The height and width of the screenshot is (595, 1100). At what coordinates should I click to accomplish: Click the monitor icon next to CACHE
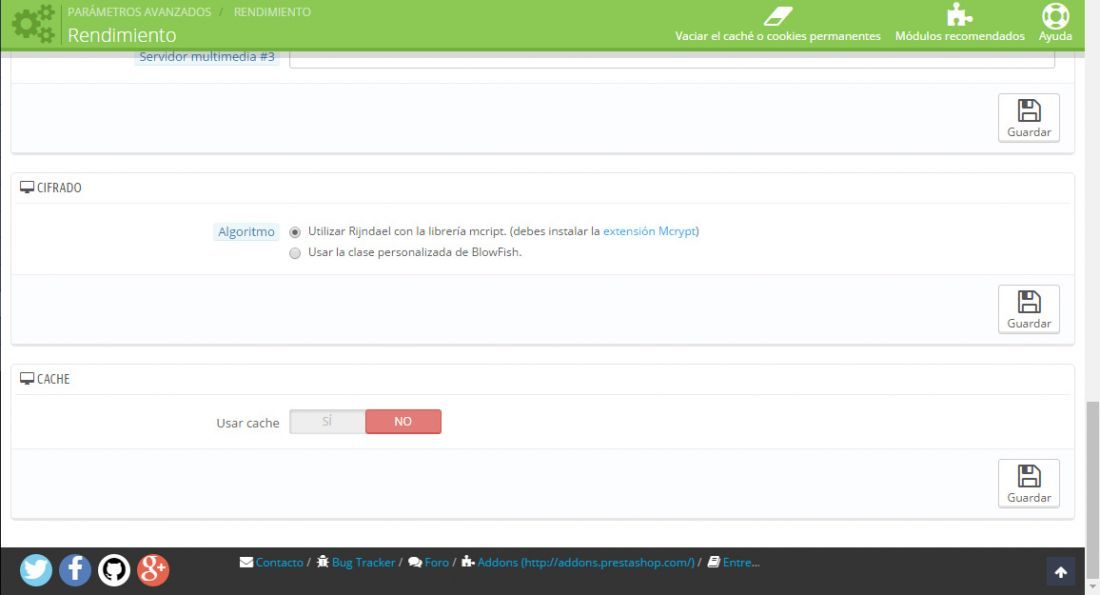coord(27,379)
